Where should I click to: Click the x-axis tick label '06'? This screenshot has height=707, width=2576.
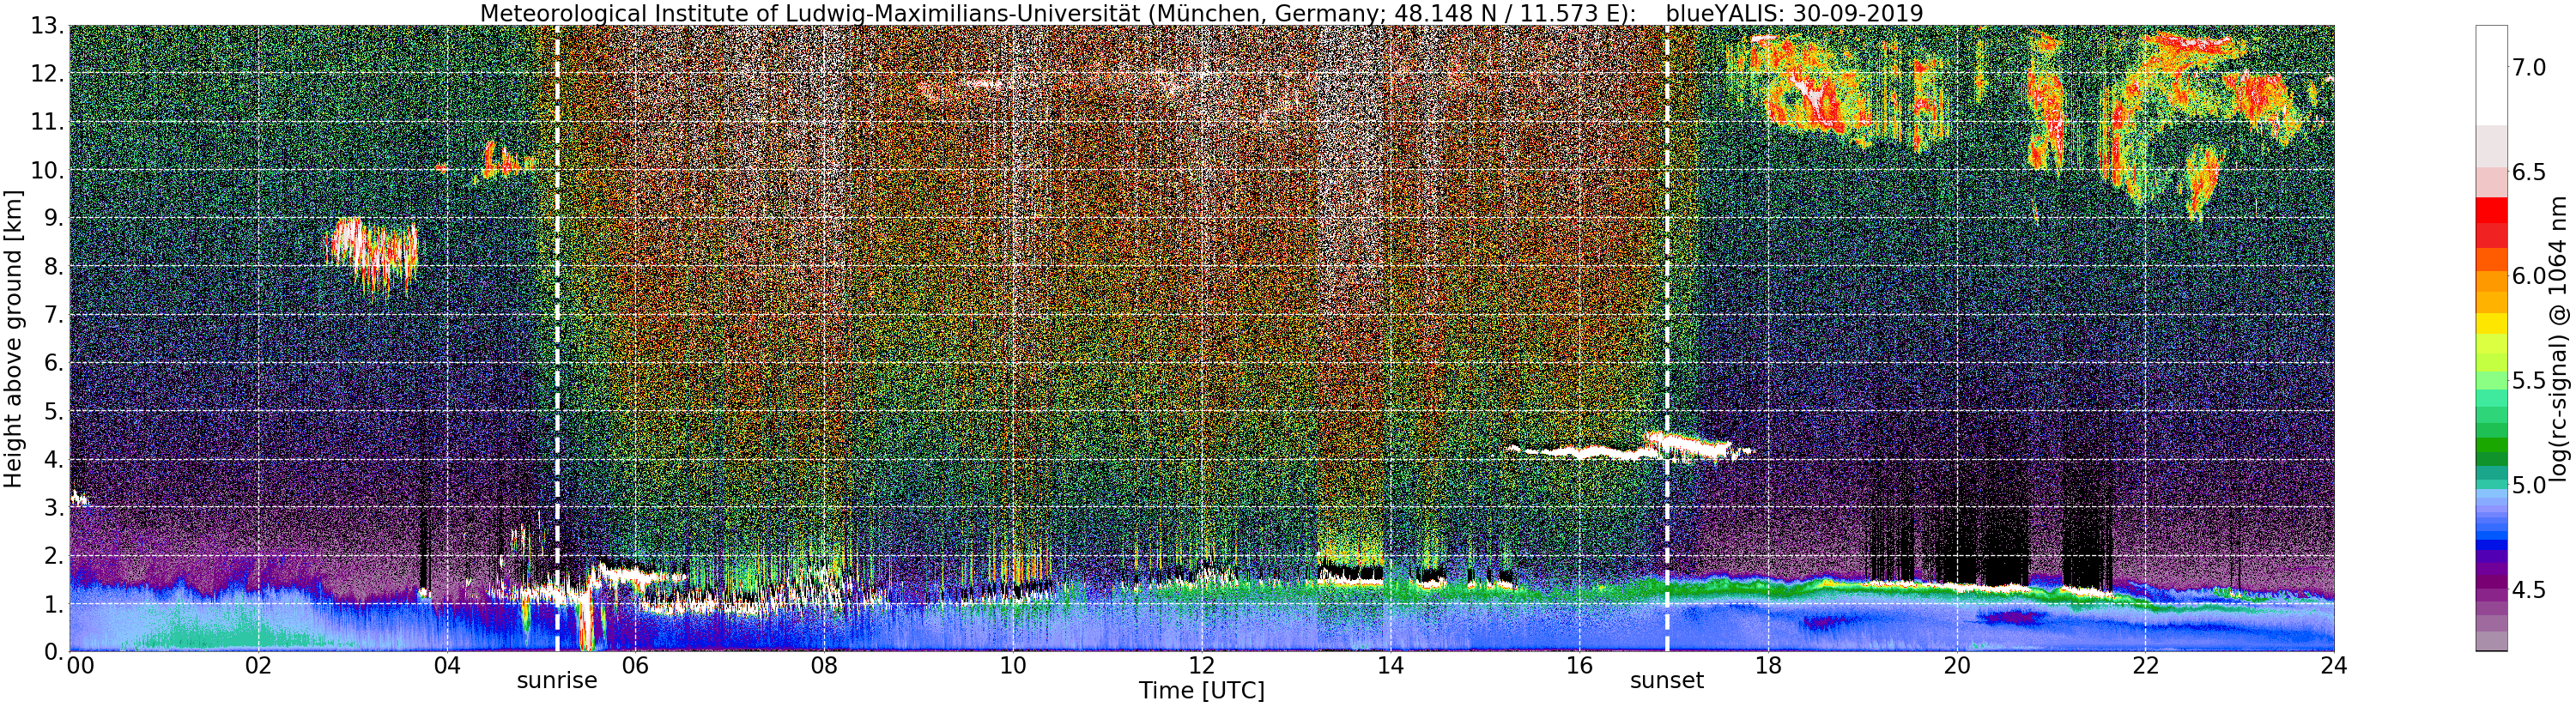click(x=635, y=666)
